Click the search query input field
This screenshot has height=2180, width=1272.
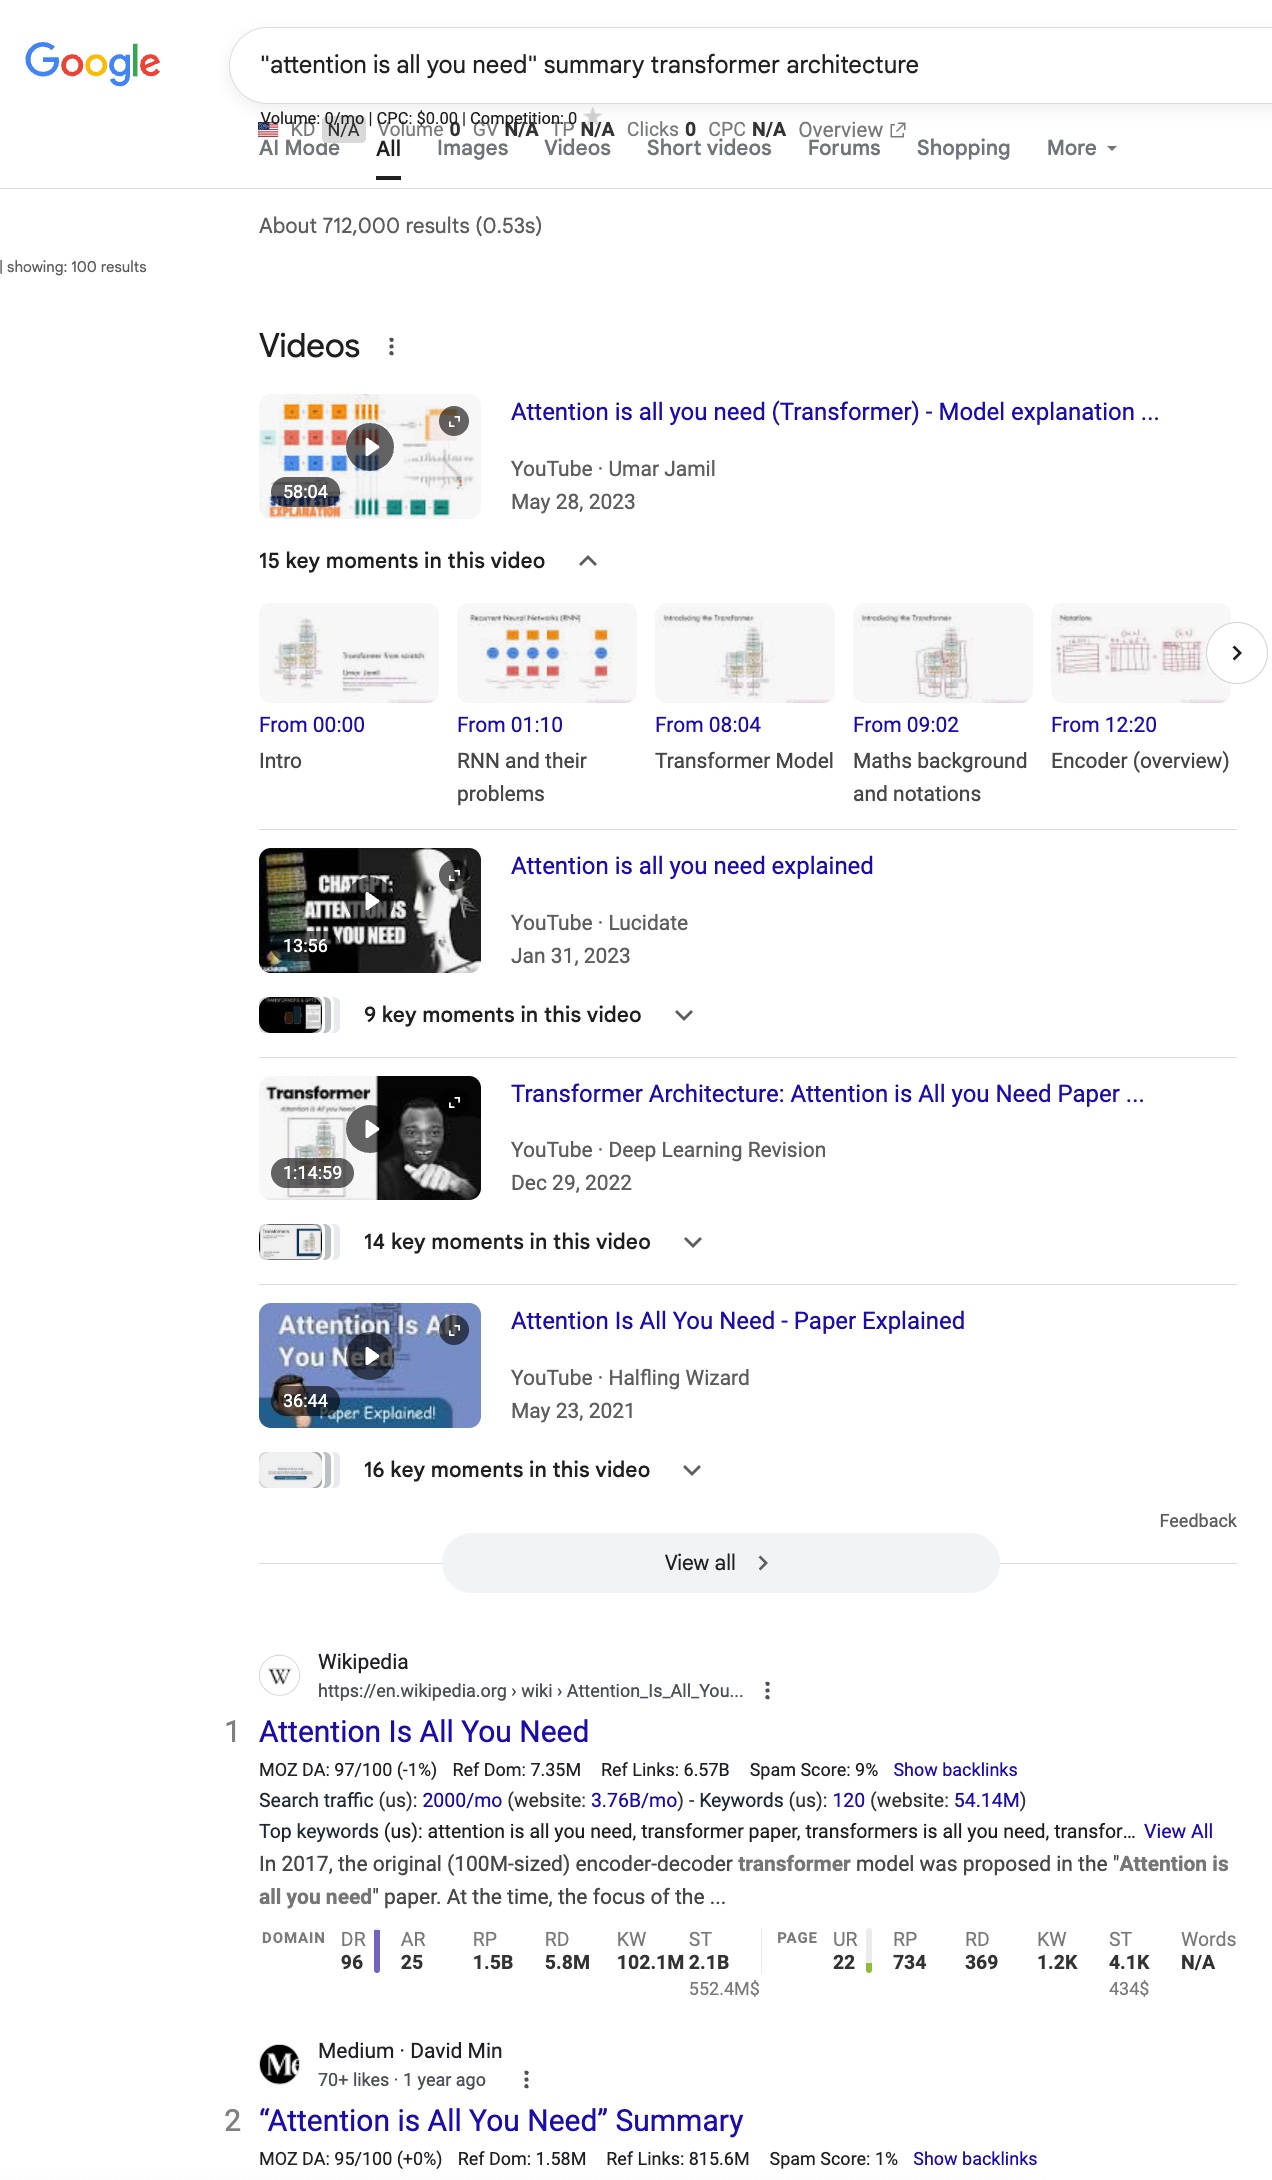750,65
